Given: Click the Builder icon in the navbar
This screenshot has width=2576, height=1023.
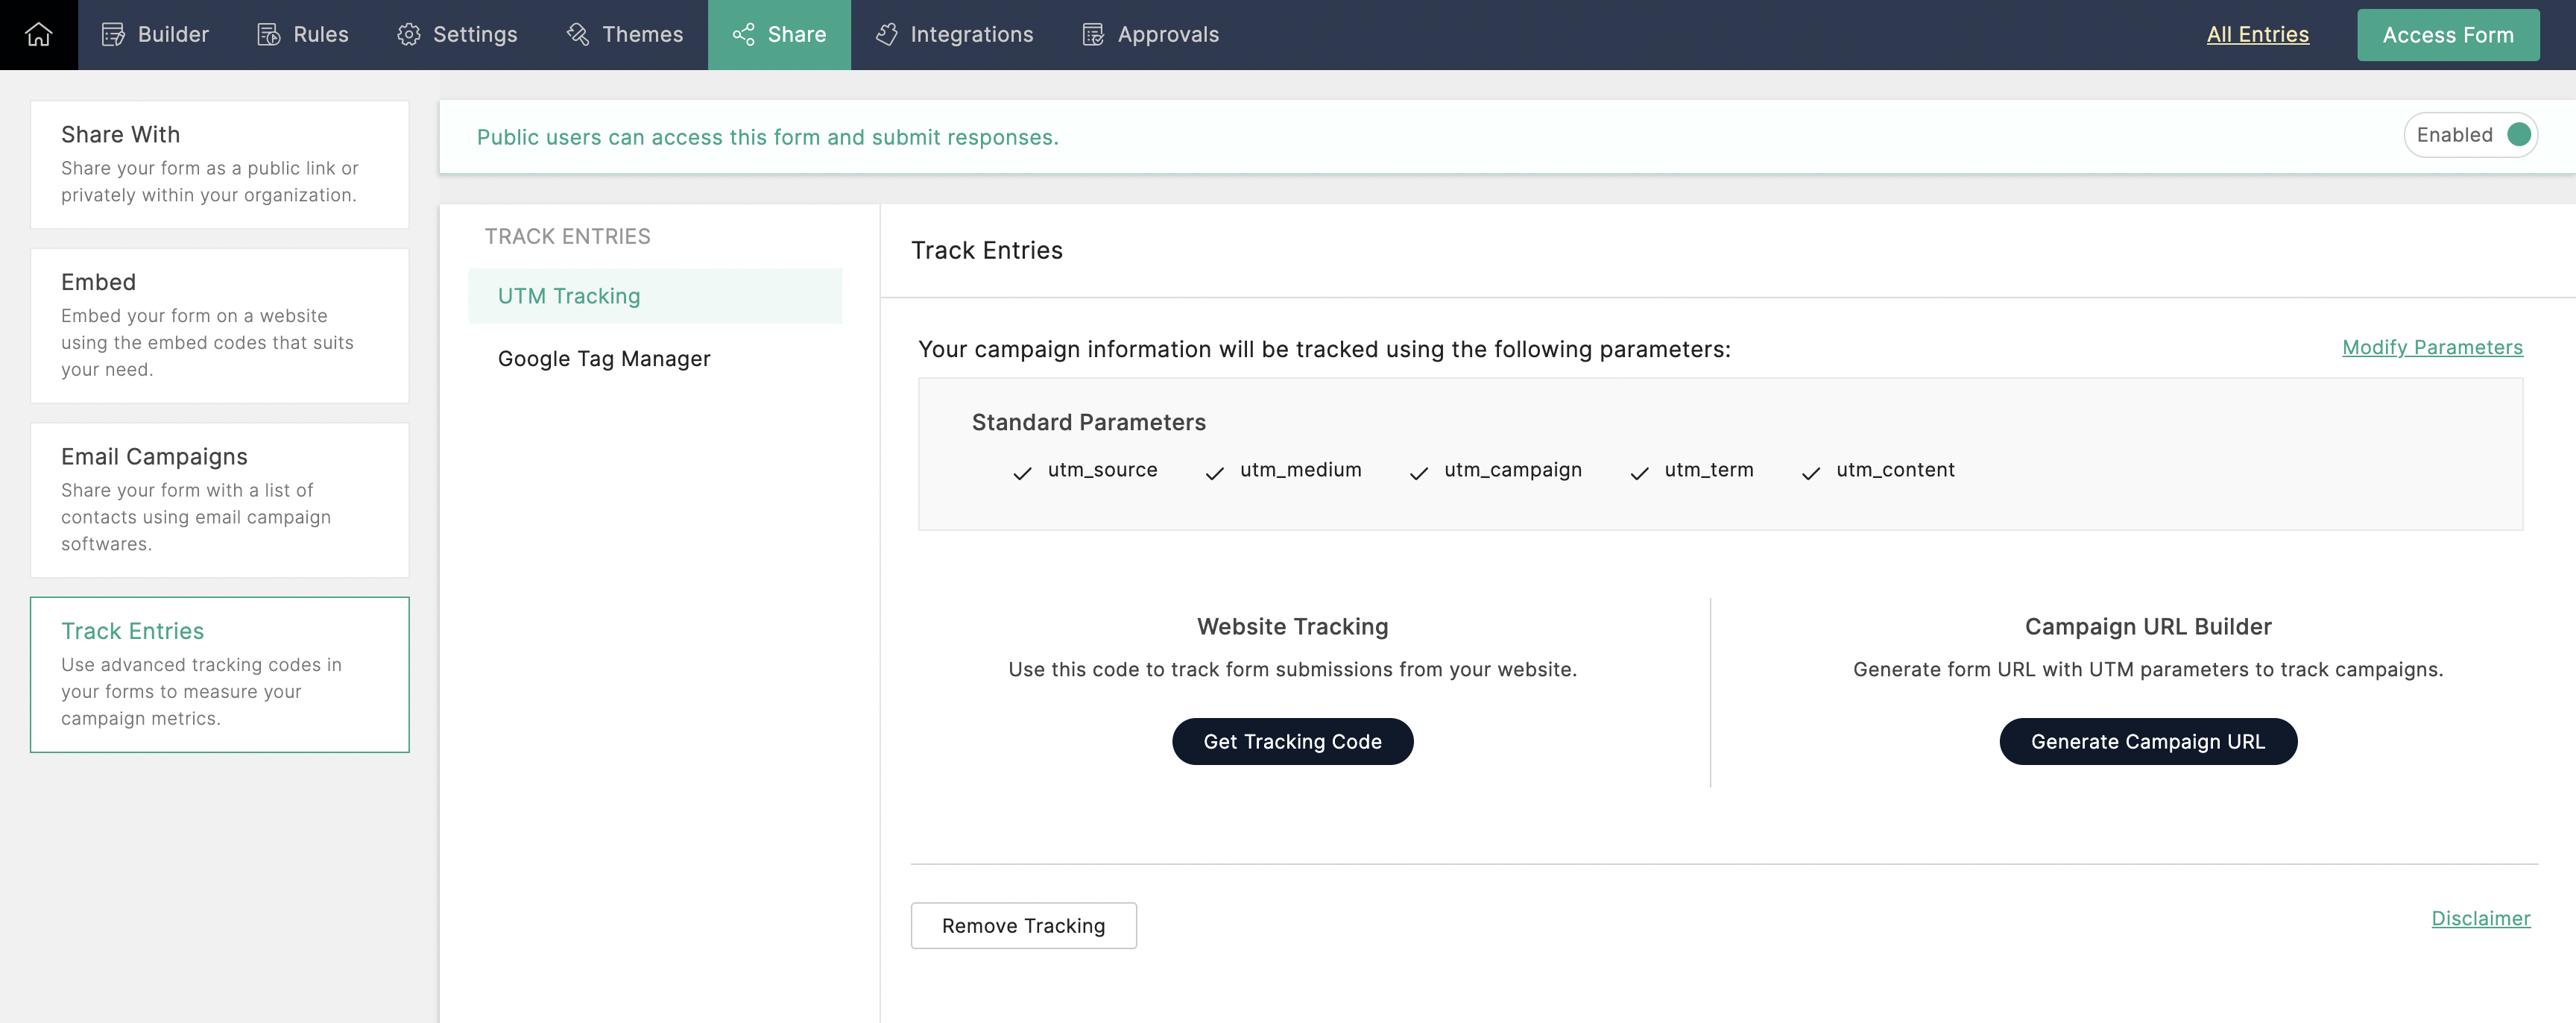Looking at the screenshot, I should click(113, 35).
